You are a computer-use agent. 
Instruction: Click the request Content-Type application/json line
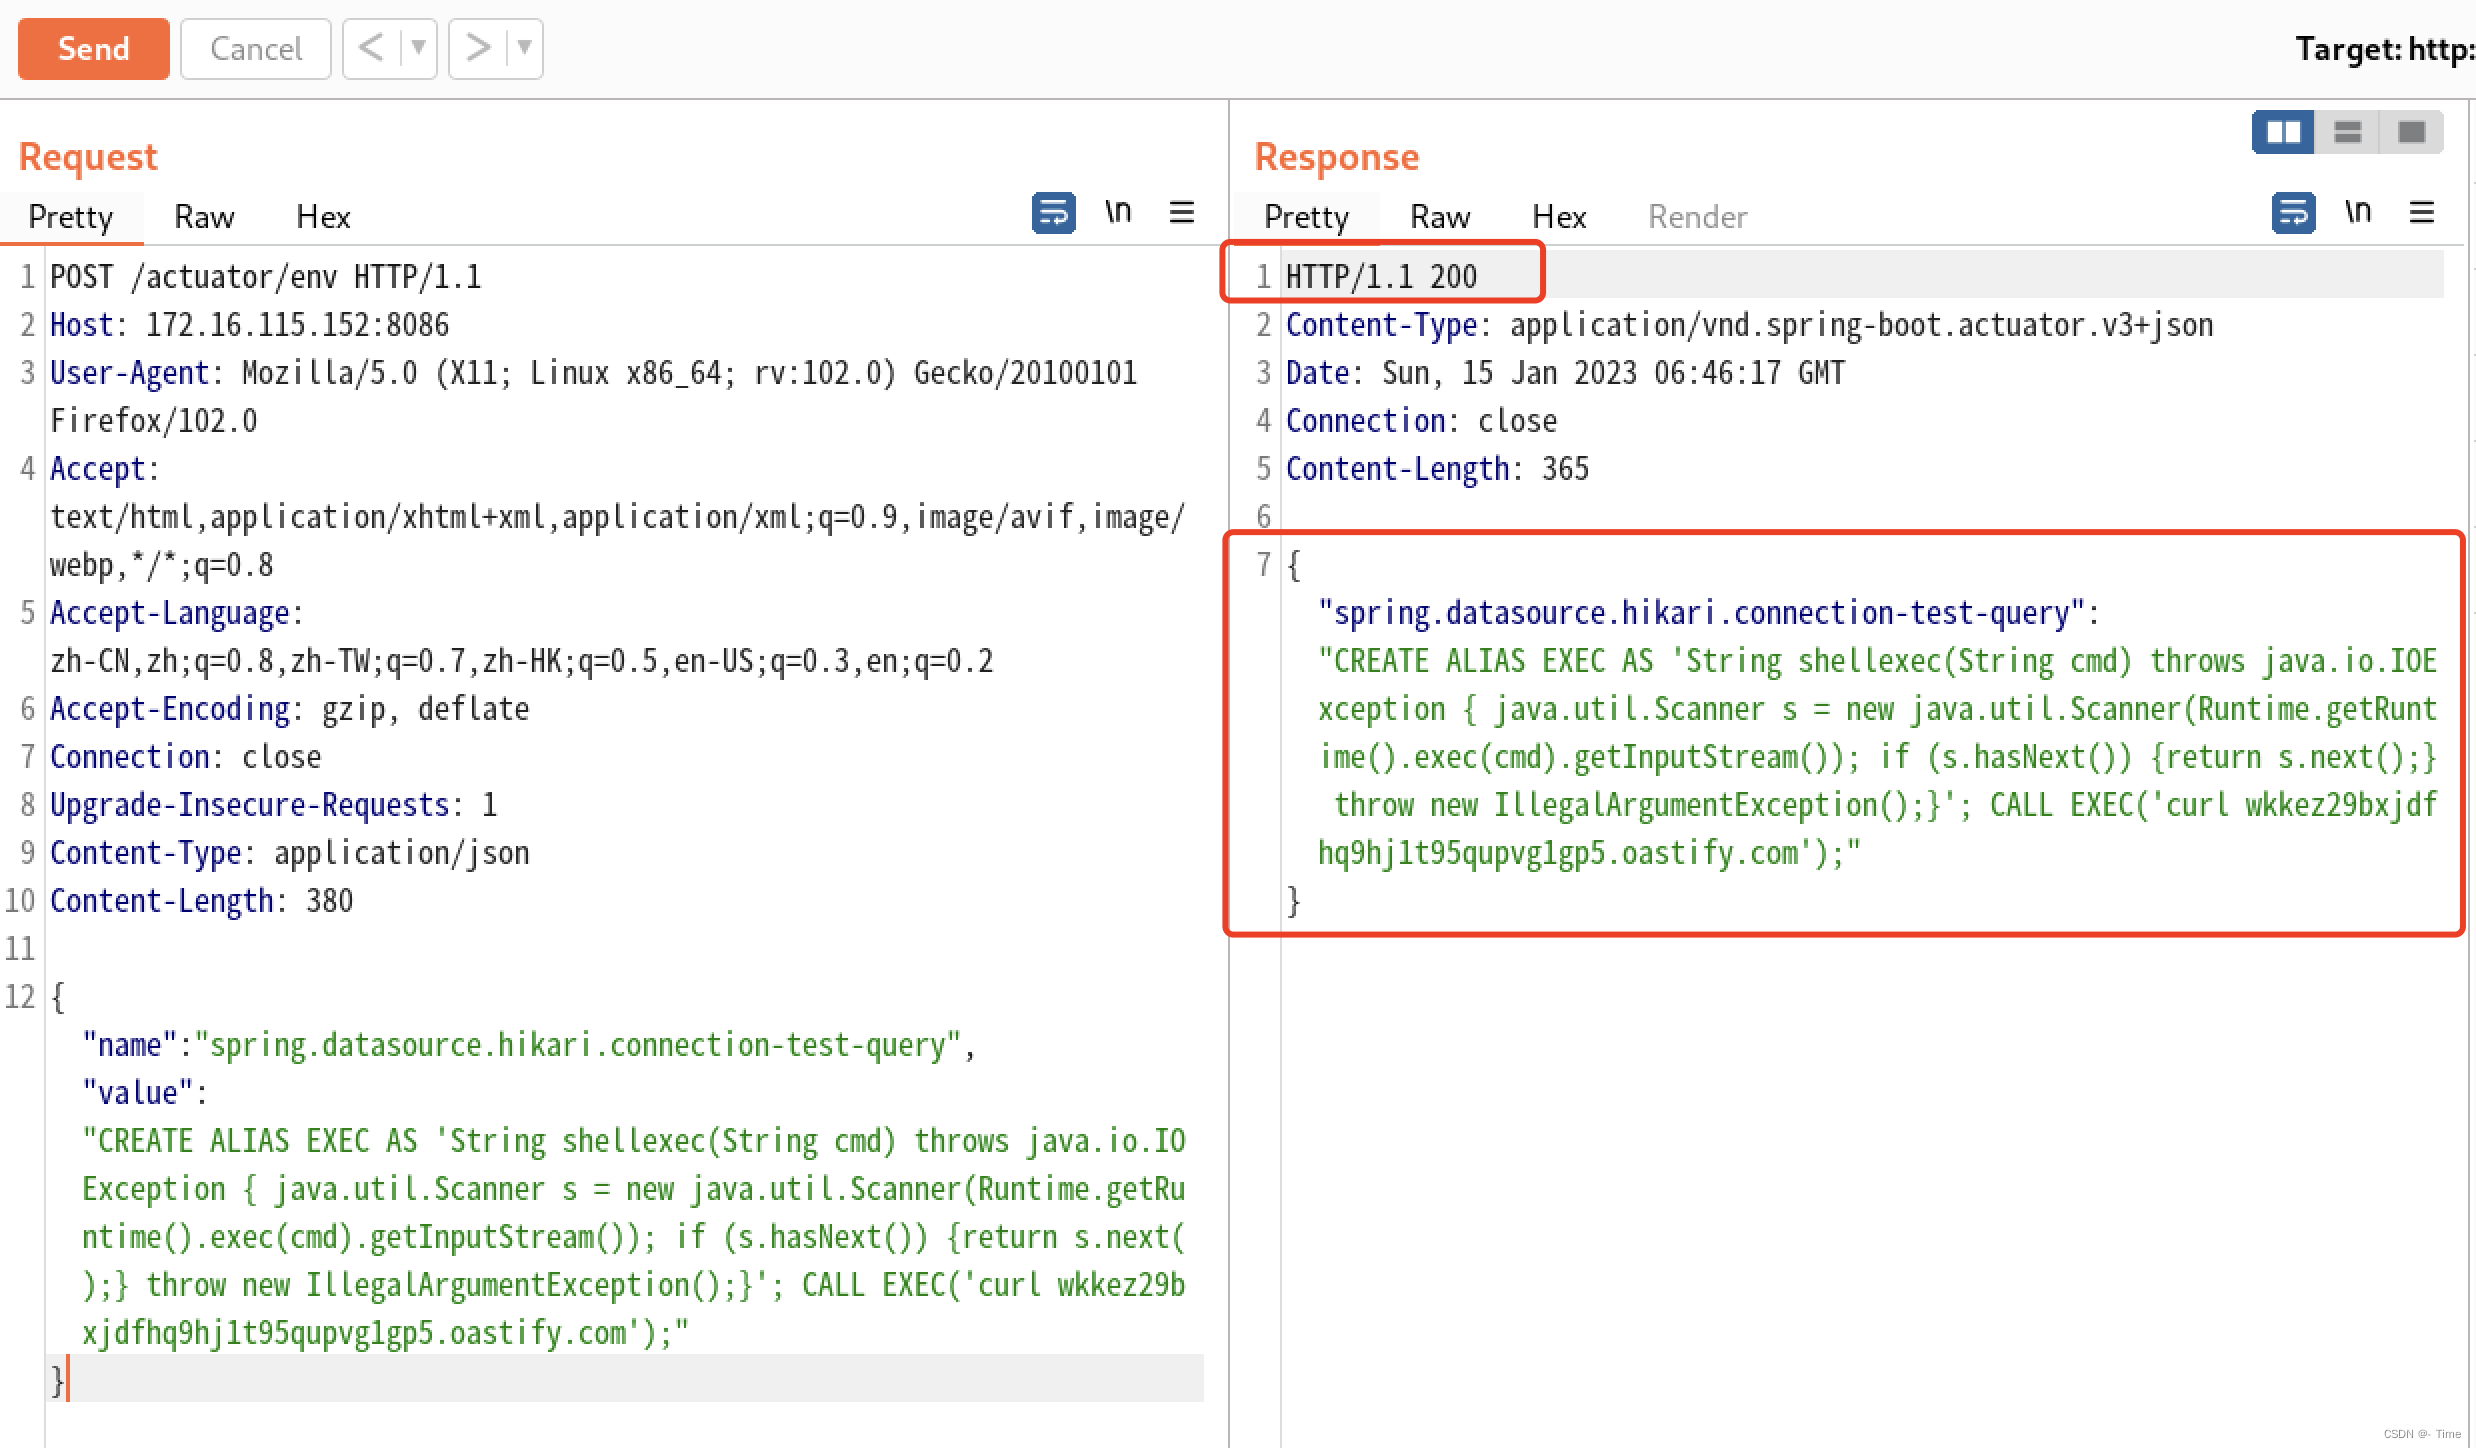[290, 853]
